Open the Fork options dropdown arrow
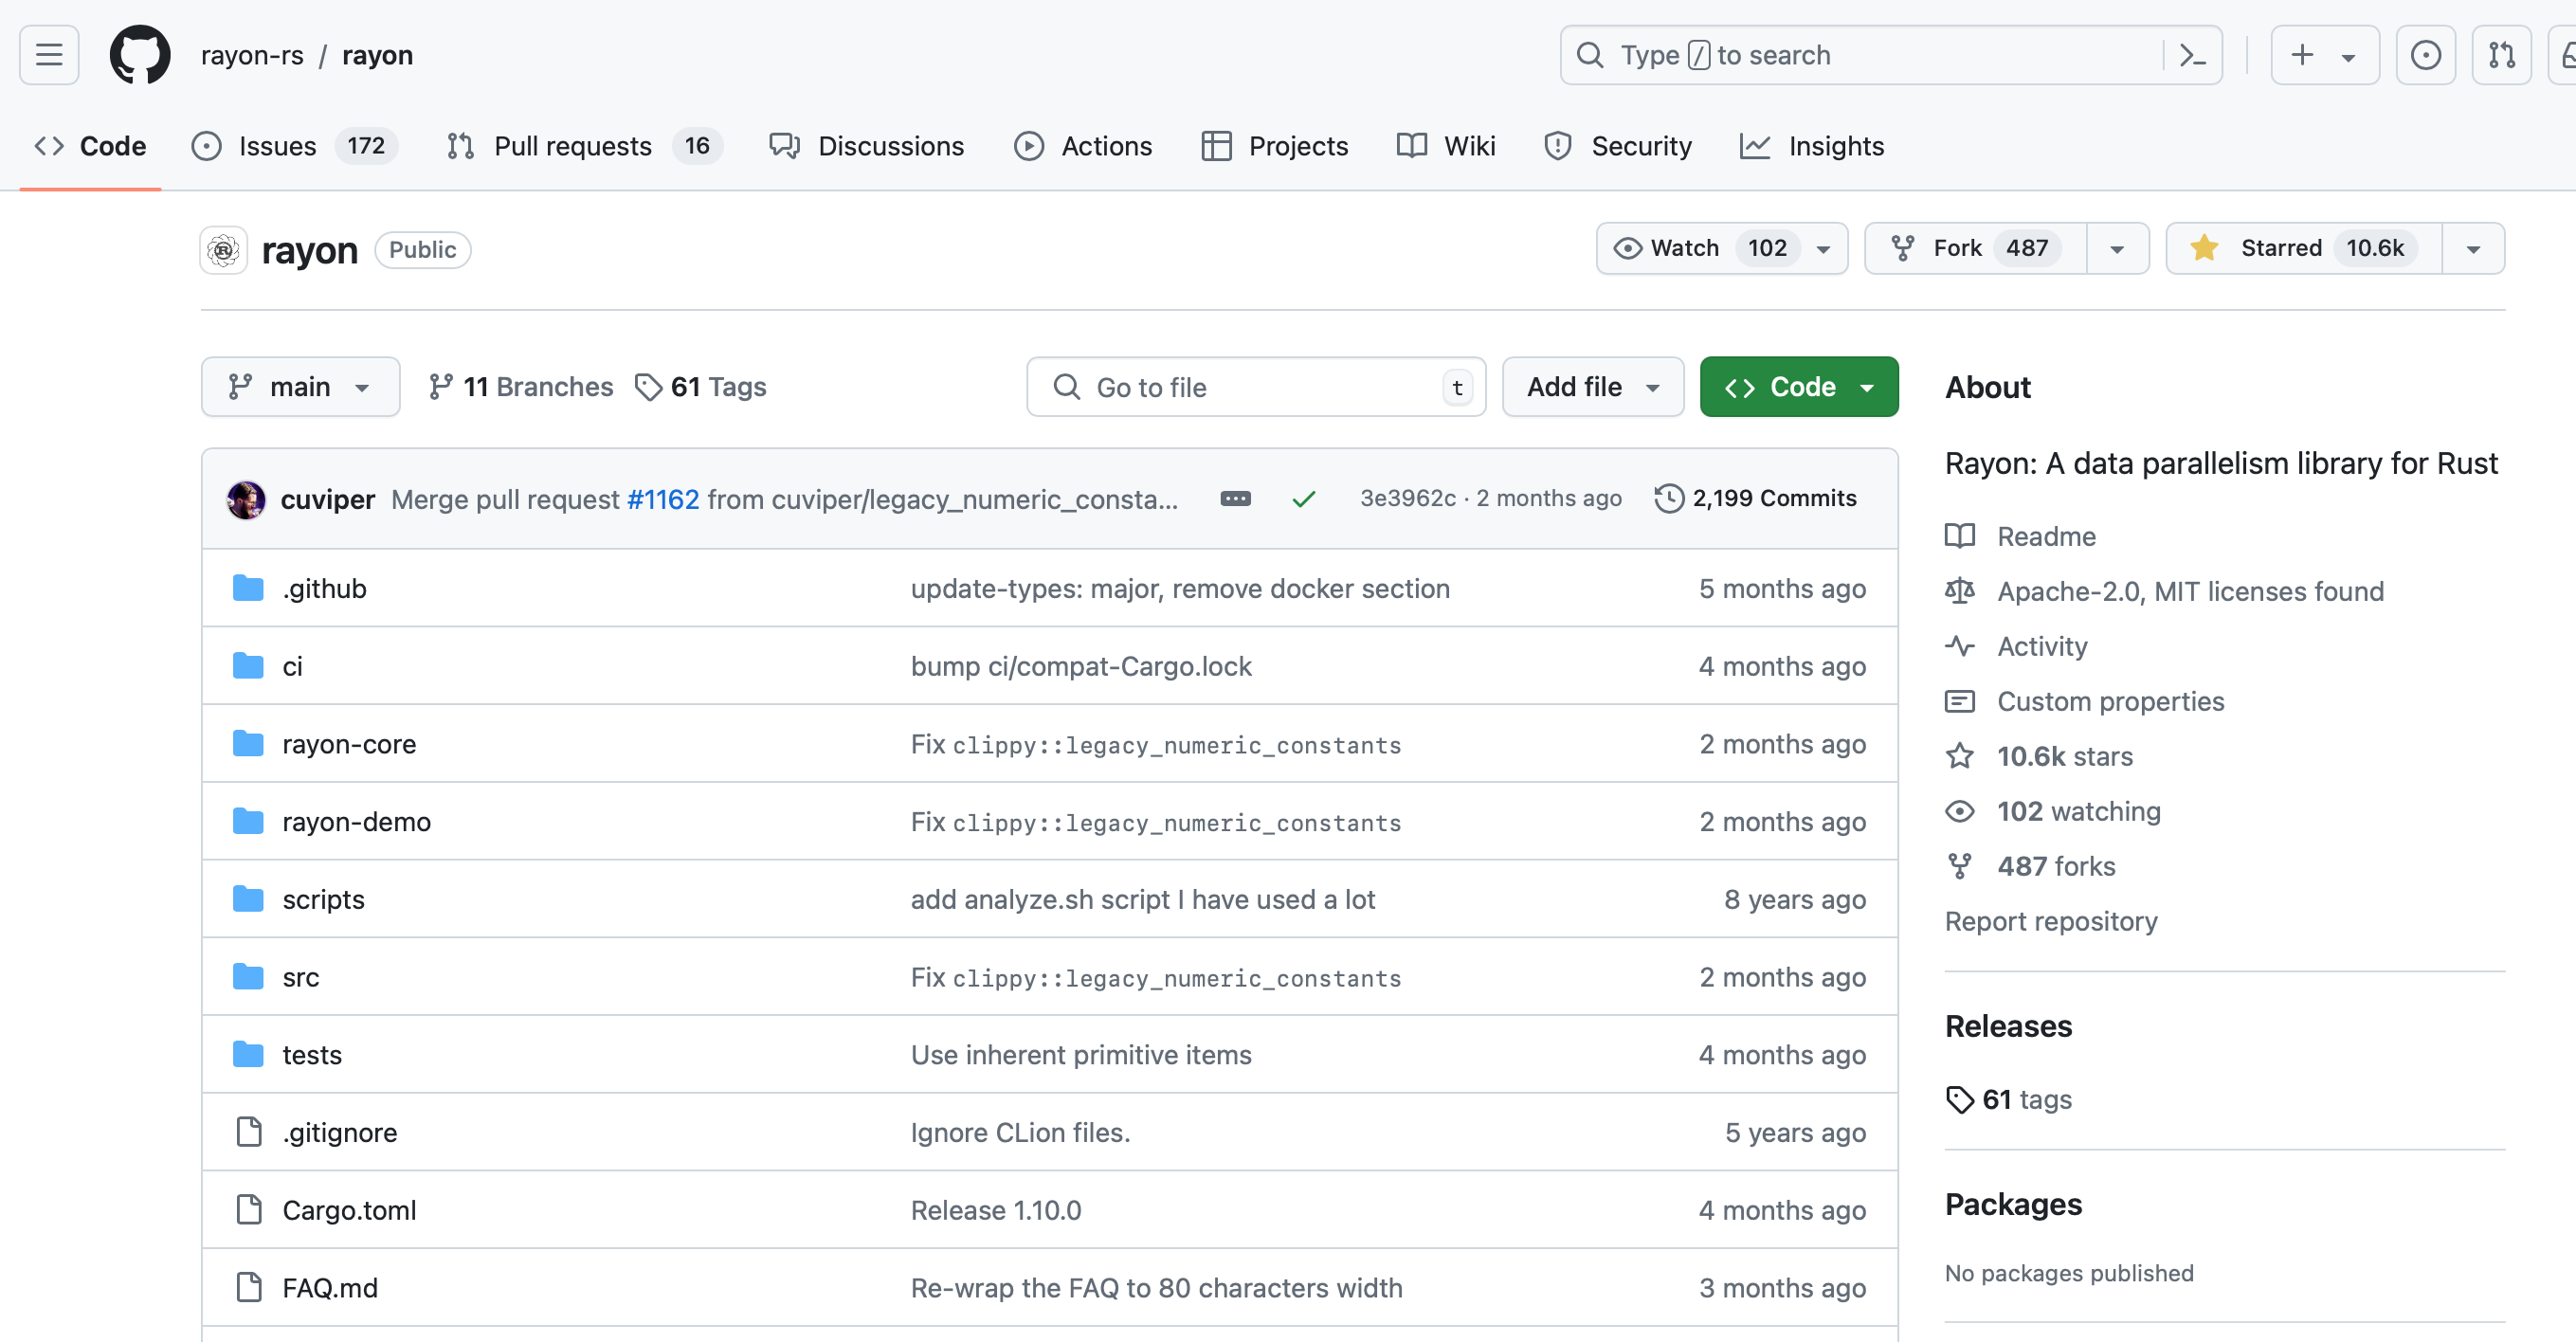Screen dimensions: 2576x1342 (2117, 249)
